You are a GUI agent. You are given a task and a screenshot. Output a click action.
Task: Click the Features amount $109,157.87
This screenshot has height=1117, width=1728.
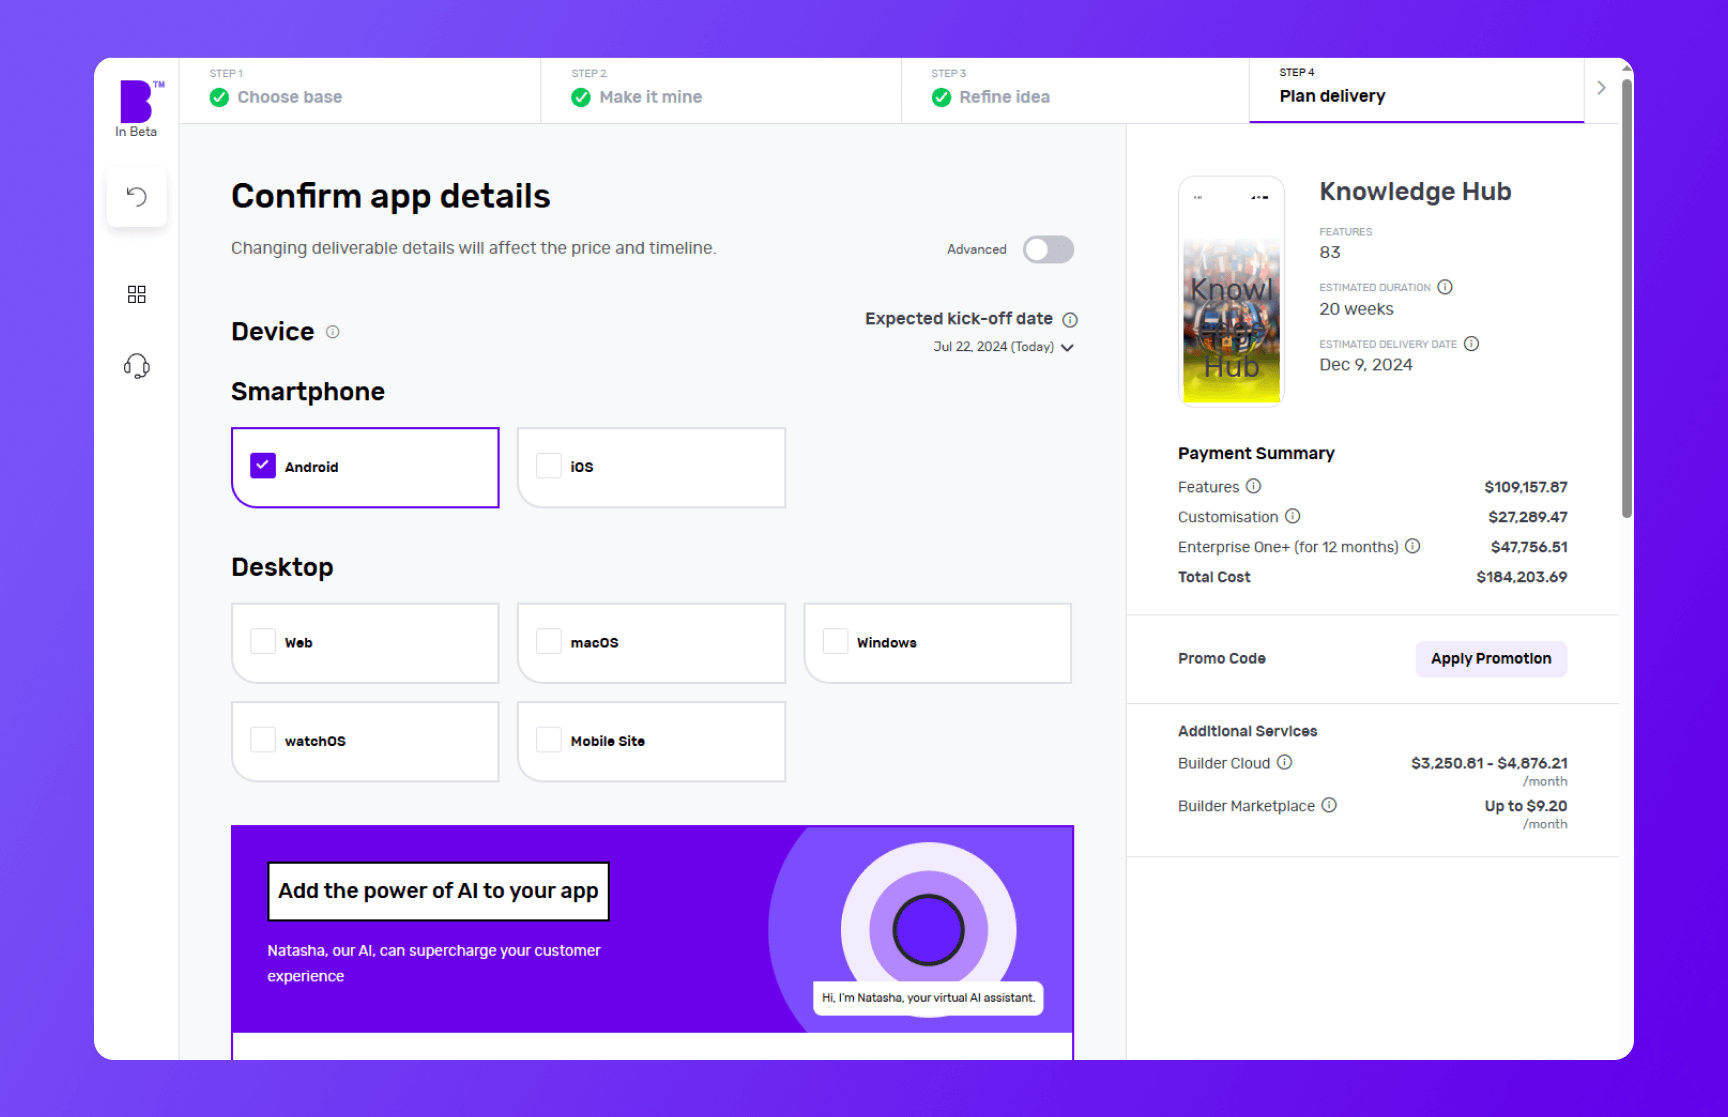tap(1526, 487)
